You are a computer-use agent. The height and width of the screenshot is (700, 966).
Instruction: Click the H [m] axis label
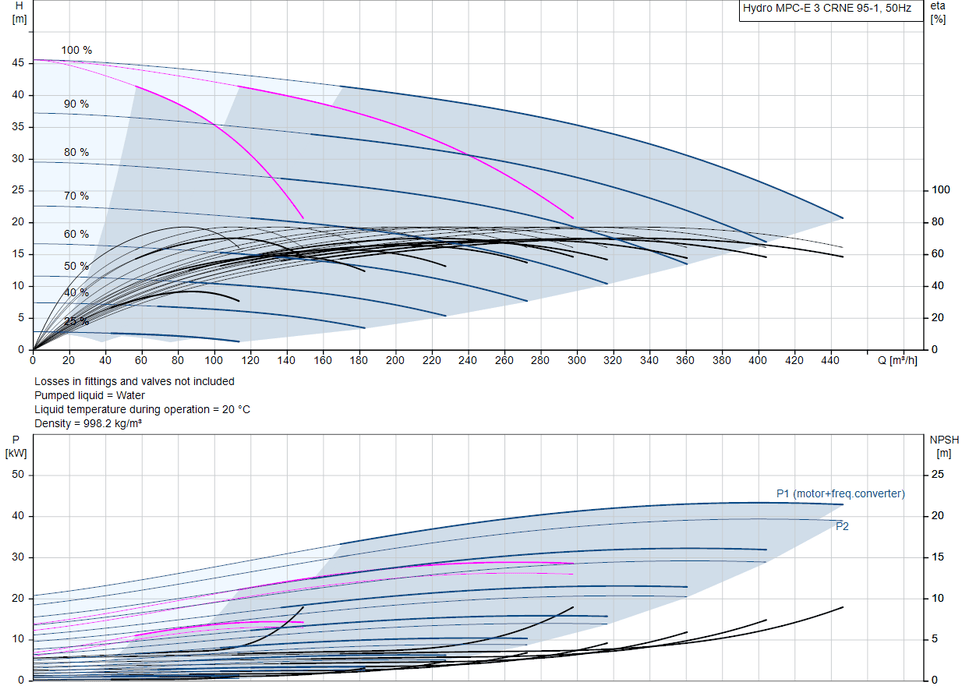(19, 12)
